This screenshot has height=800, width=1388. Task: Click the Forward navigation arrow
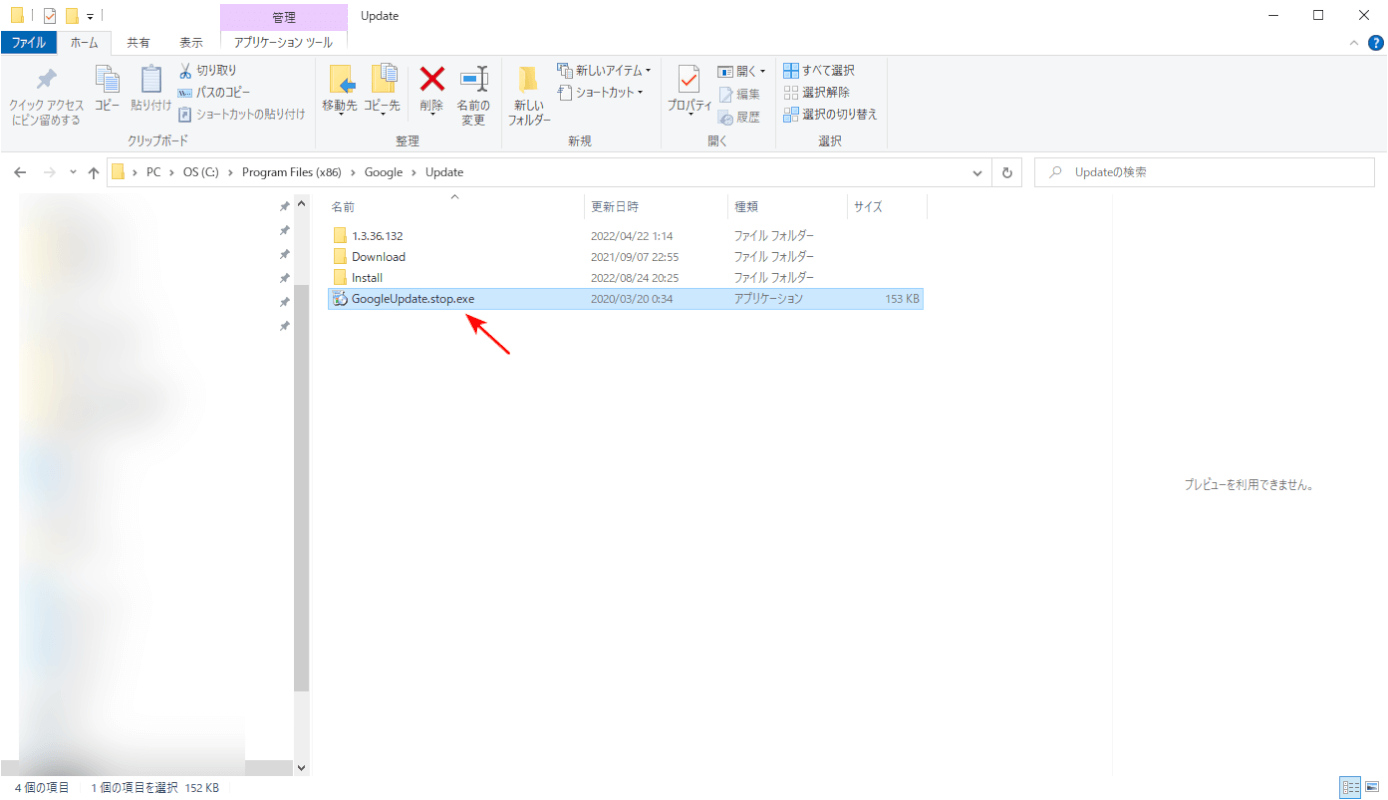[x=49, y=172]
